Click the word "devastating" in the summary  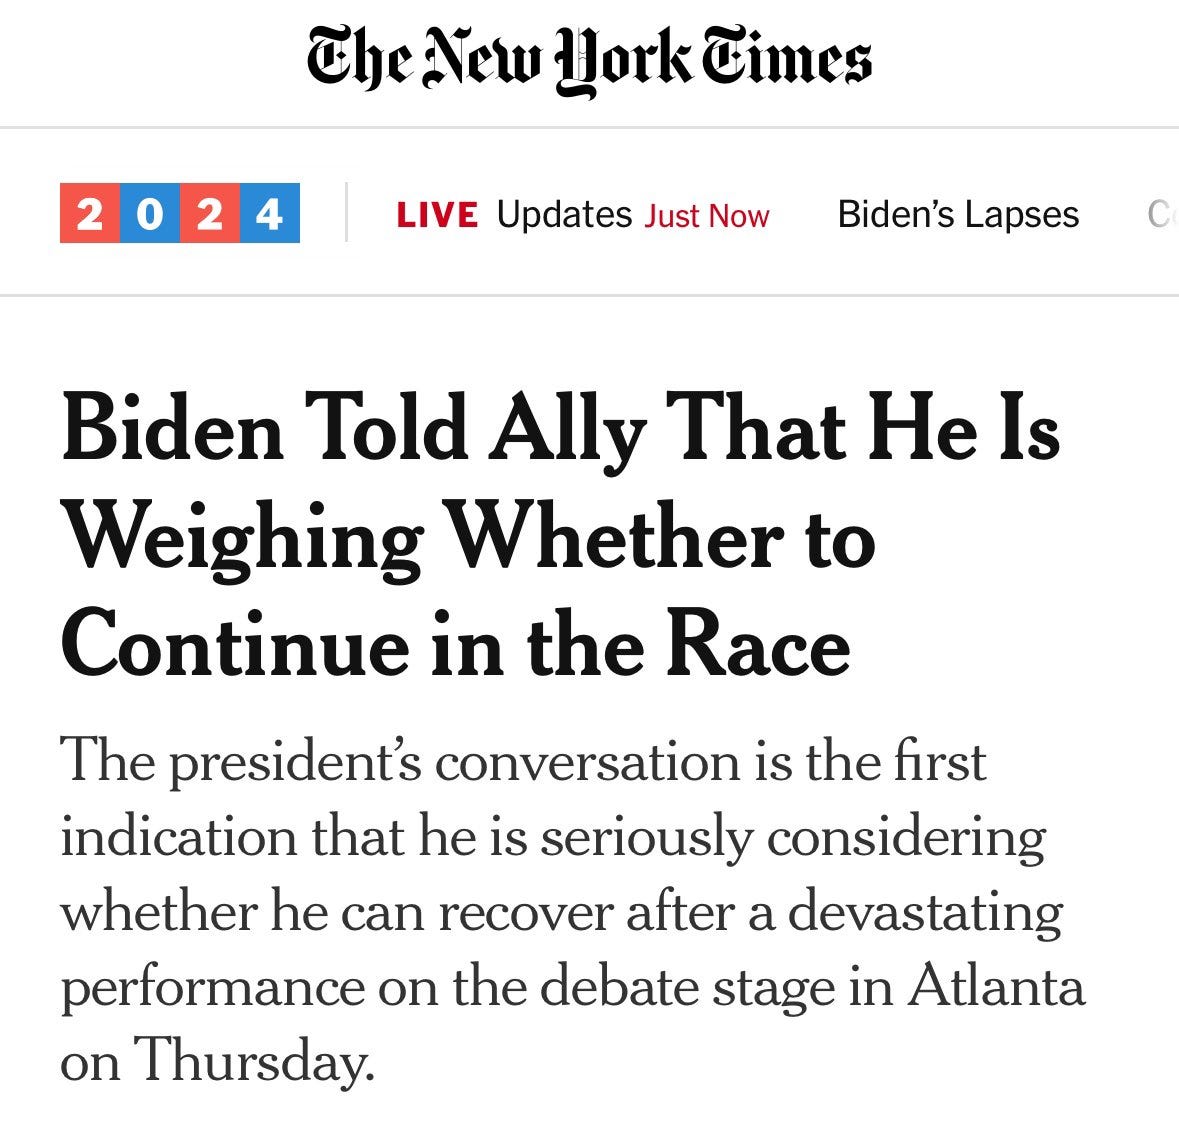926,912
